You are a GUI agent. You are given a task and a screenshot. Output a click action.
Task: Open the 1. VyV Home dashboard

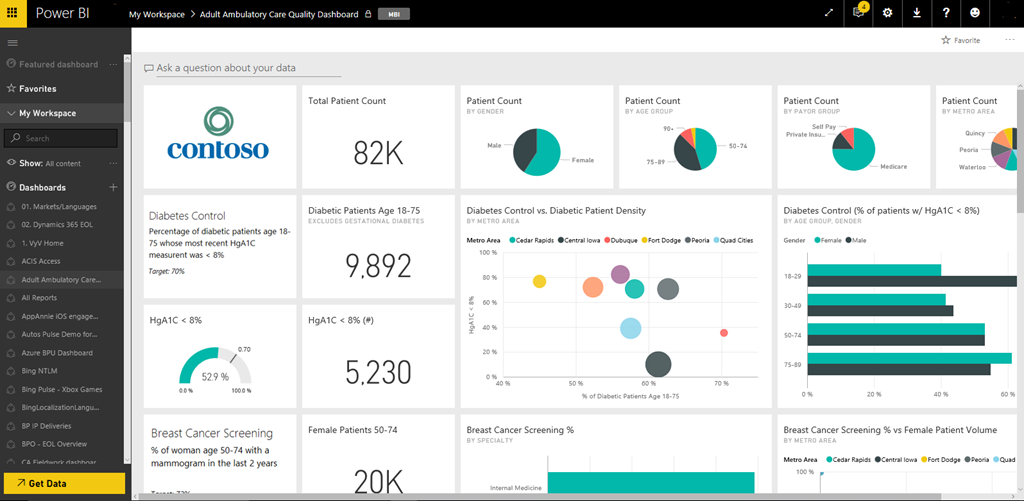(42, 243)
